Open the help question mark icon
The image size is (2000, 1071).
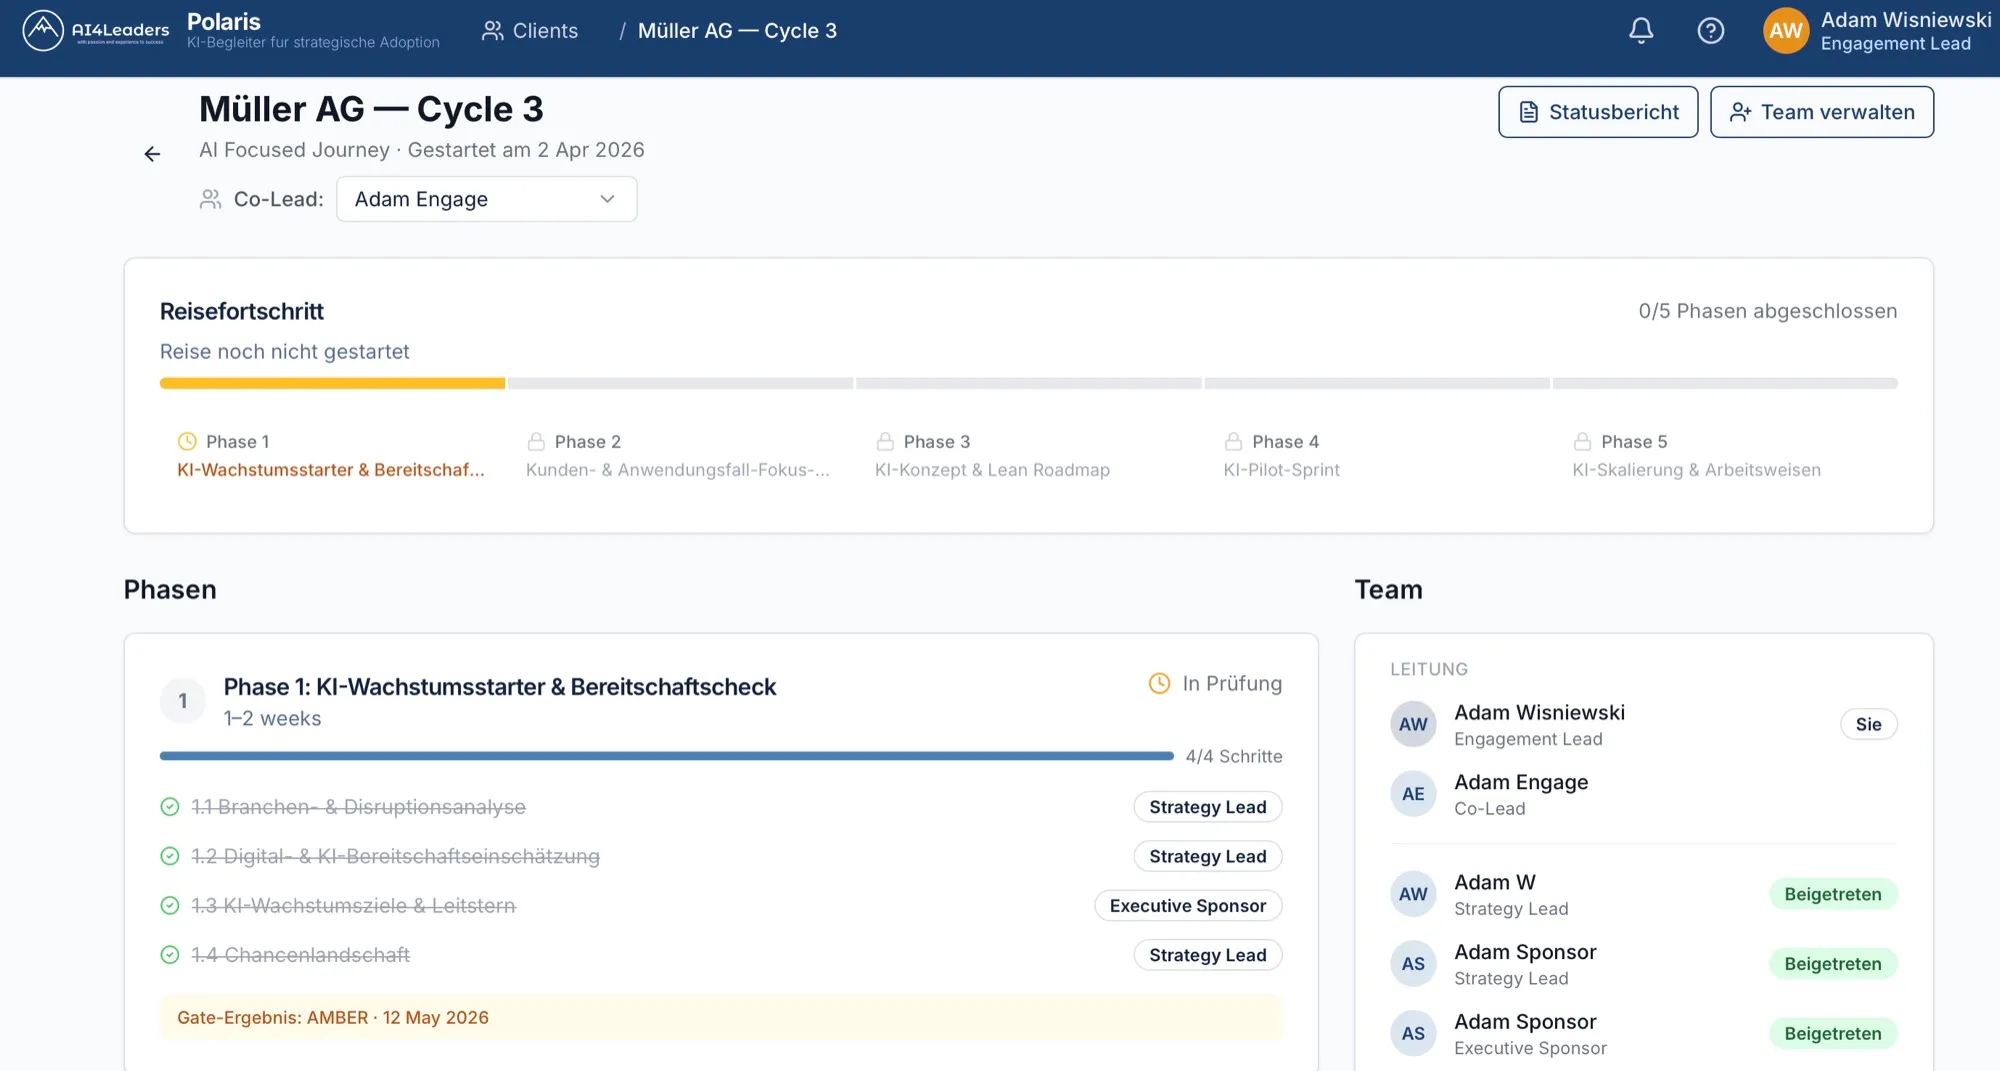tap(1711, 31)
